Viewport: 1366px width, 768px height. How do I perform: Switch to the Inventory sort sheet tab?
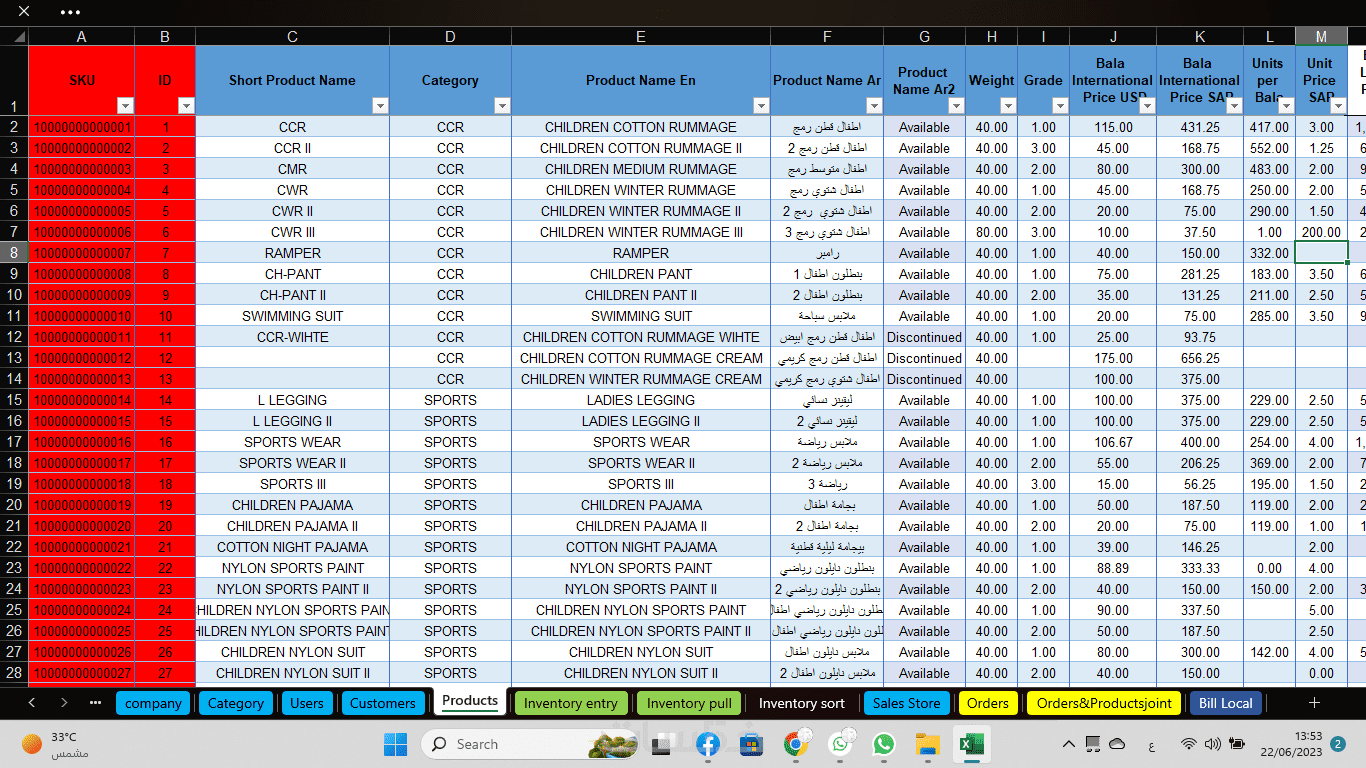tap(801, 703)
